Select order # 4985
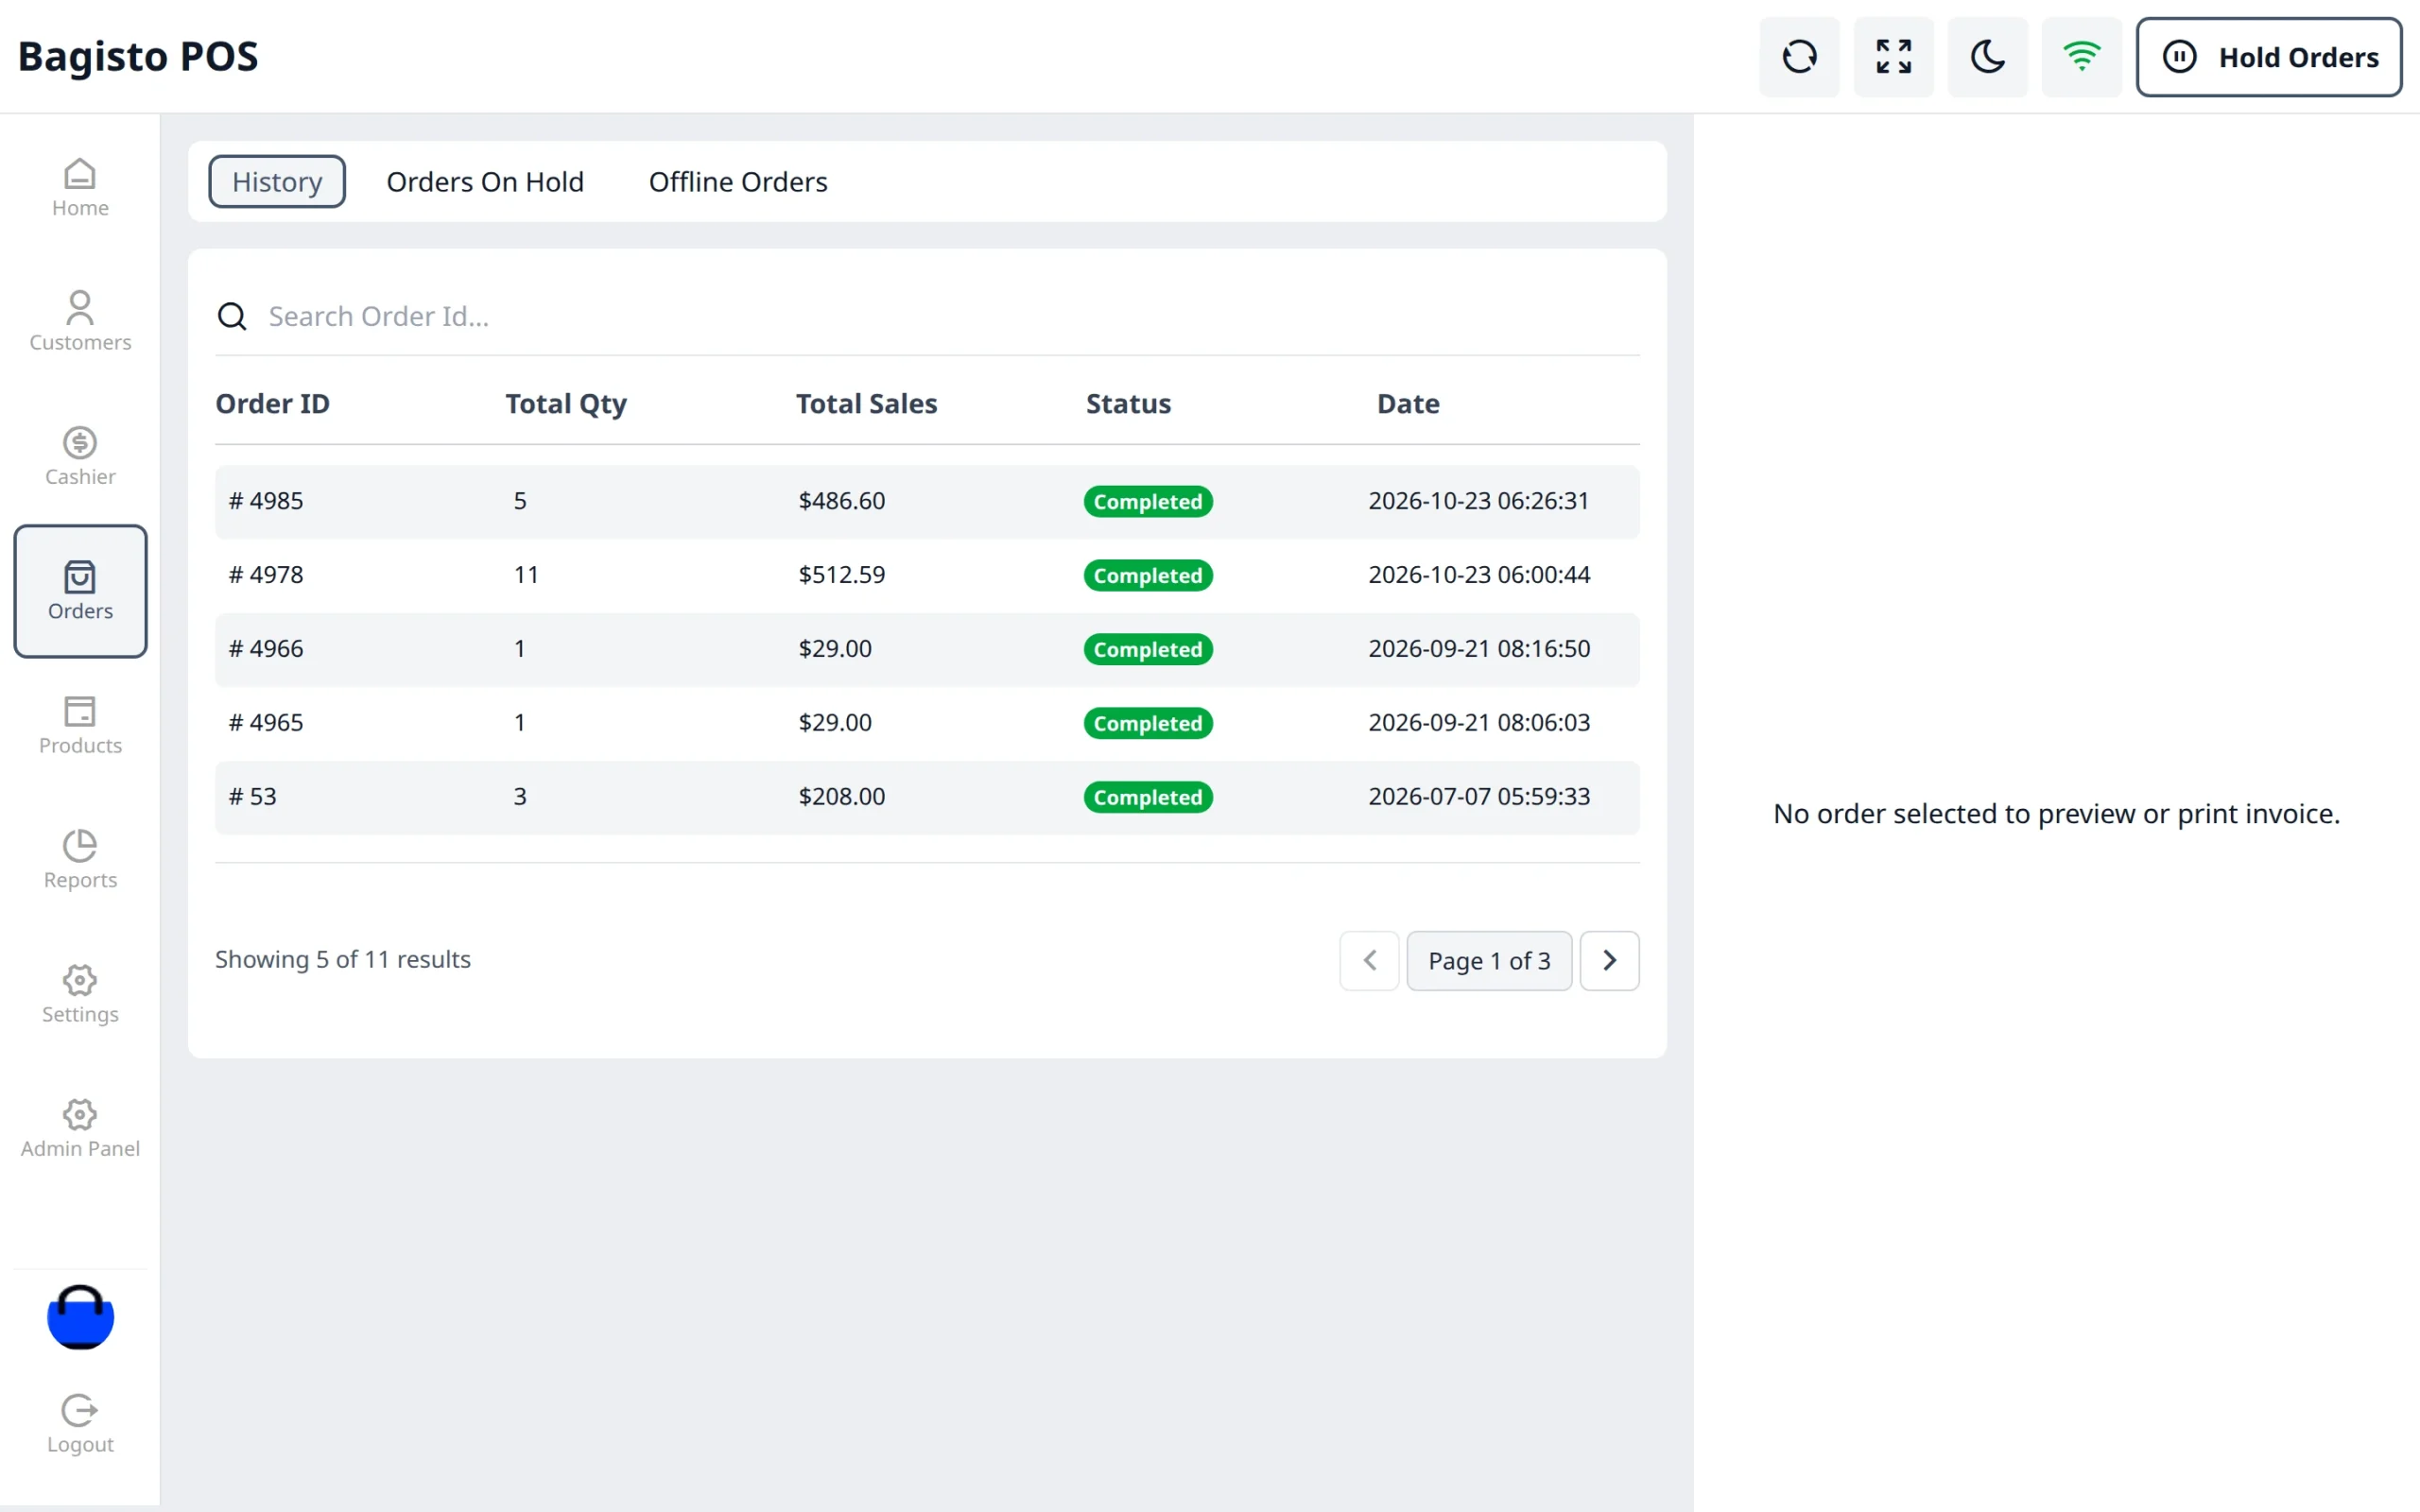 click(x=927, y=502)
